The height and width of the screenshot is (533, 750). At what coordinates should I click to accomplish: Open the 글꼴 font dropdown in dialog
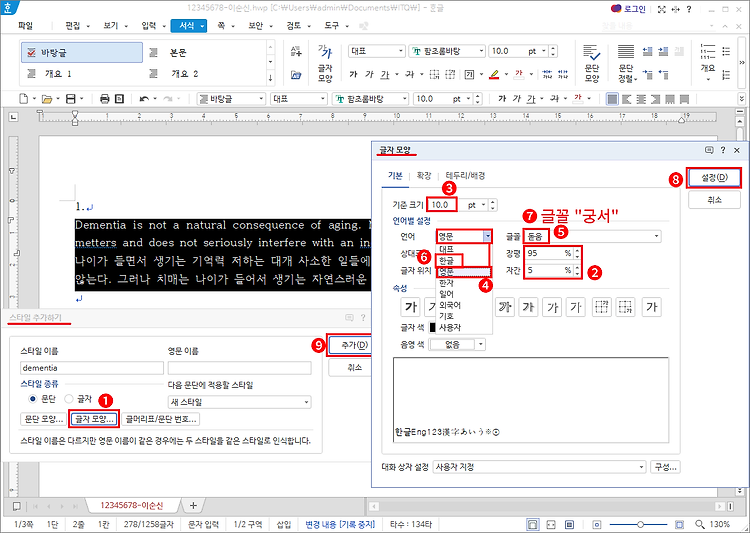(656, 236)
